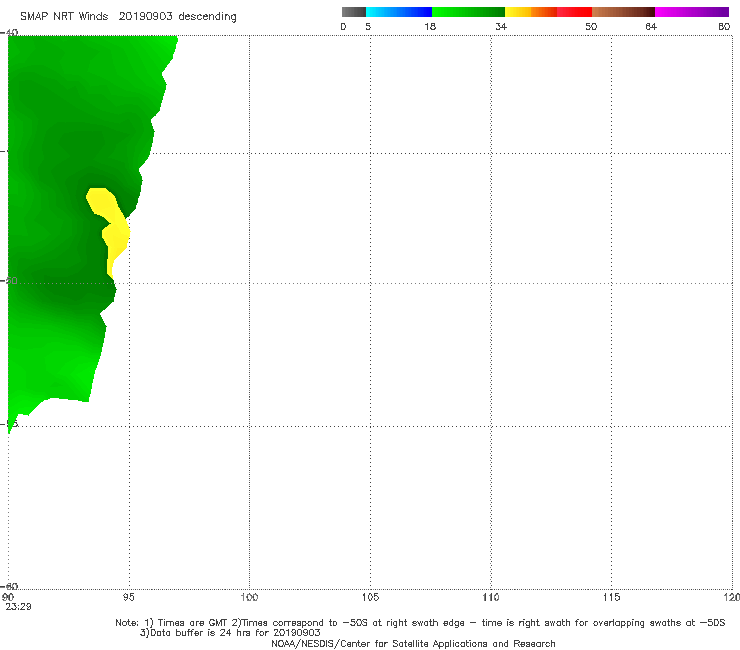The height and width of the screenshot is (650, 740).
Task: Click the longitude axis label '115'
Action: click(612, 597)
